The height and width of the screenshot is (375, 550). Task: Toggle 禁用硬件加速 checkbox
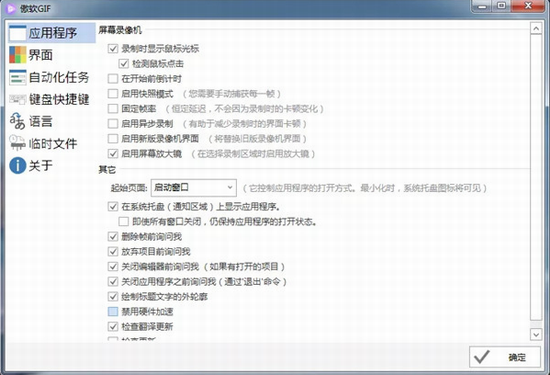[x=113, y=312]
